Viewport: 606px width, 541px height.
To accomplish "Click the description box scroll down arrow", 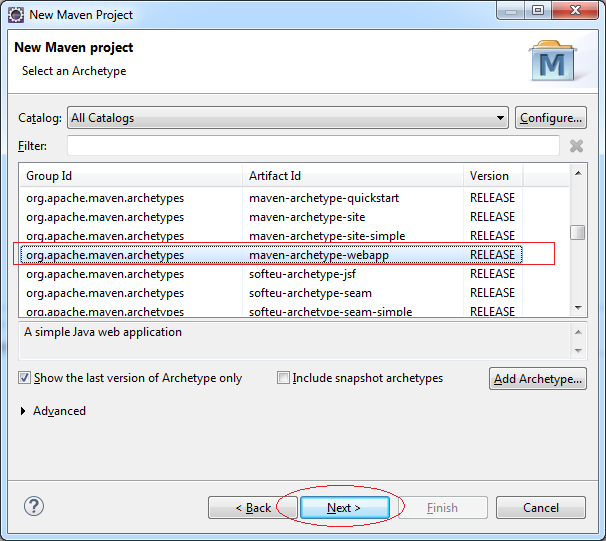I will pyautogui.click(x=578, y=350).
